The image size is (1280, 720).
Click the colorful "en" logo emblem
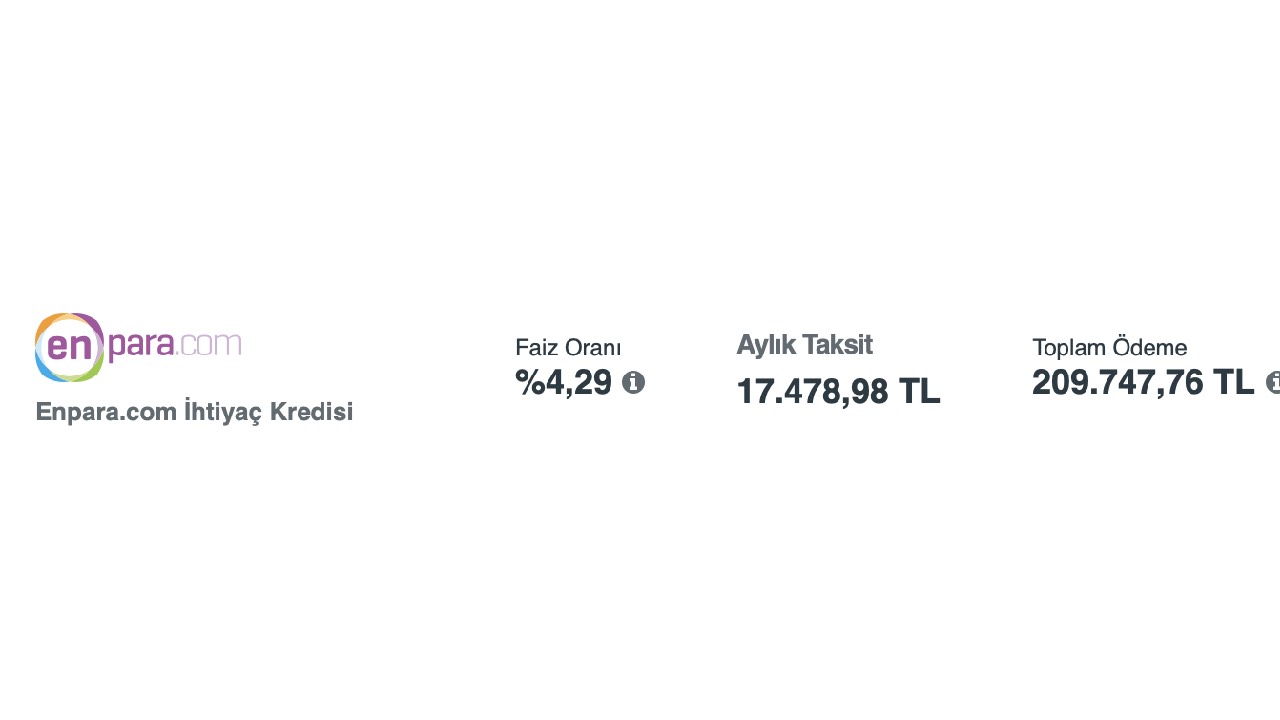[x=69, y=347]
